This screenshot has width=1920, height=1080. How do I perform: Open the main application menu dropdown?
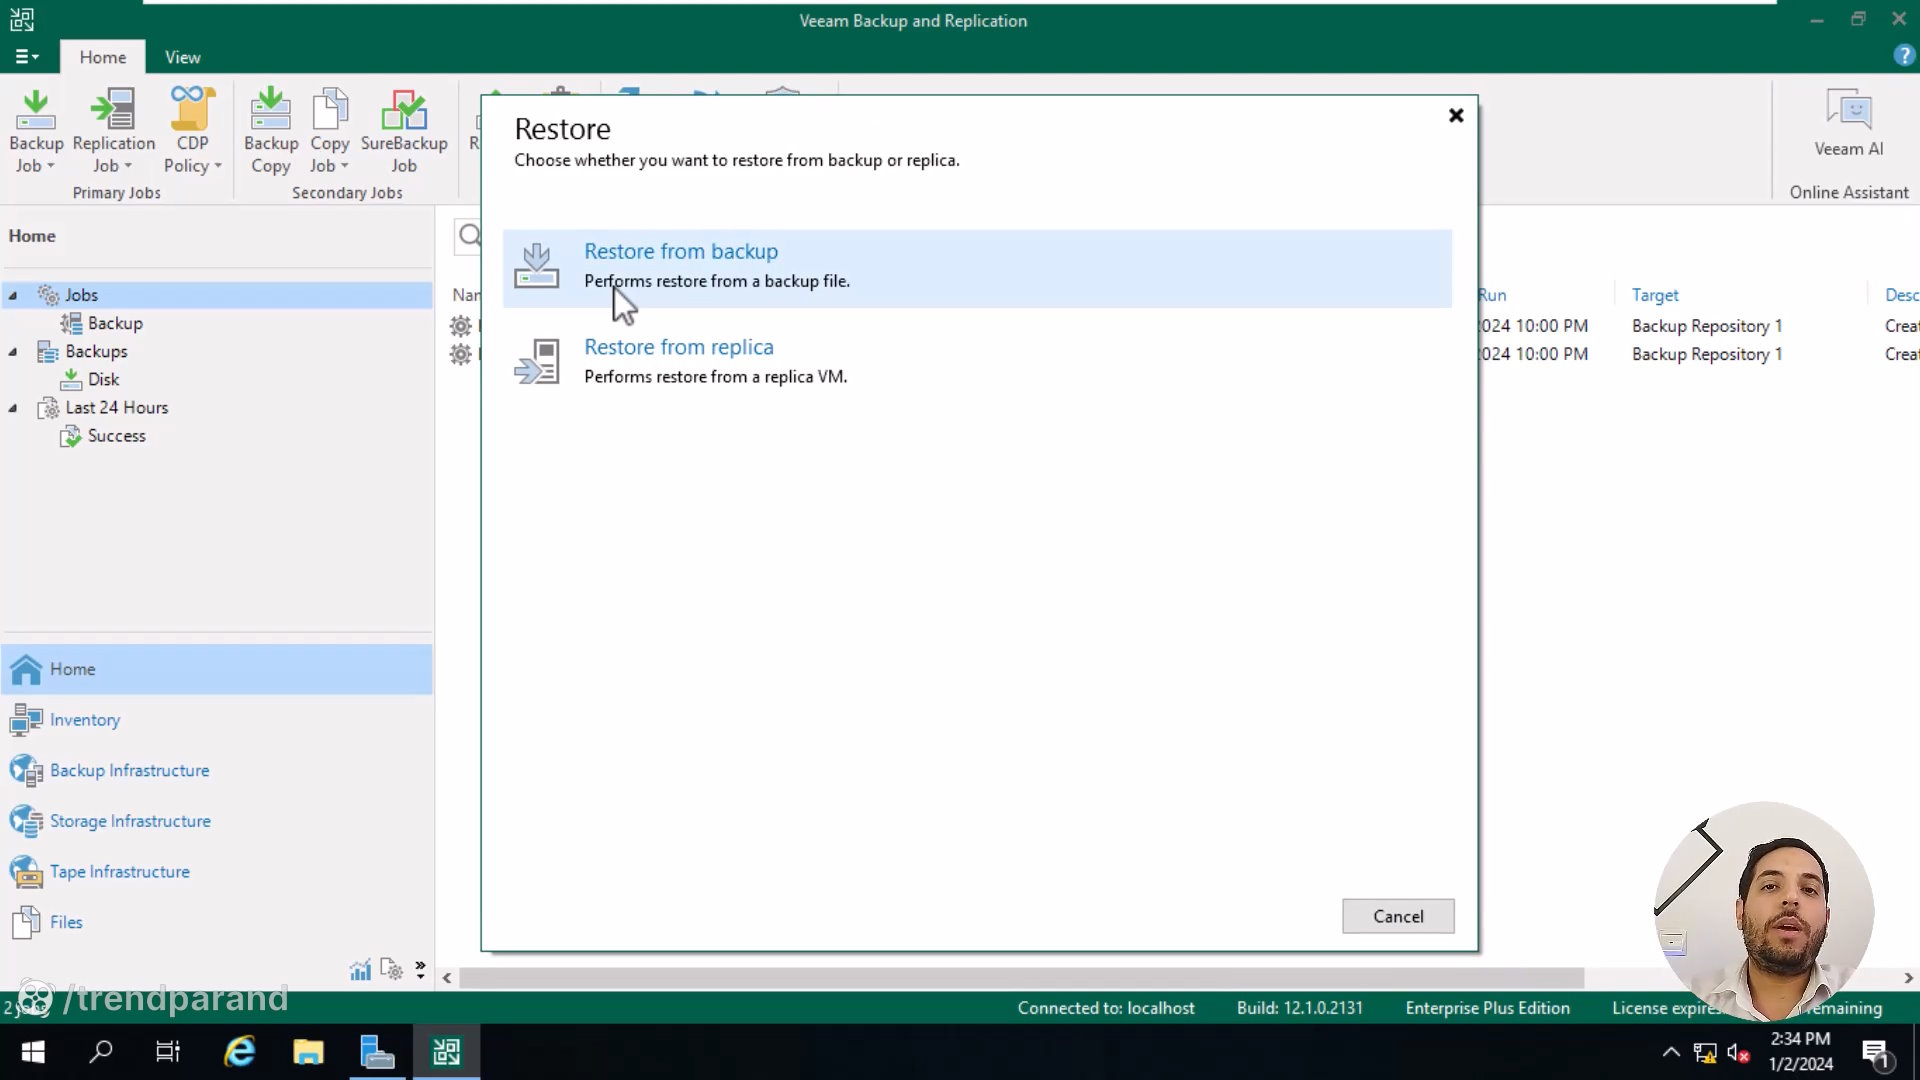27,57
